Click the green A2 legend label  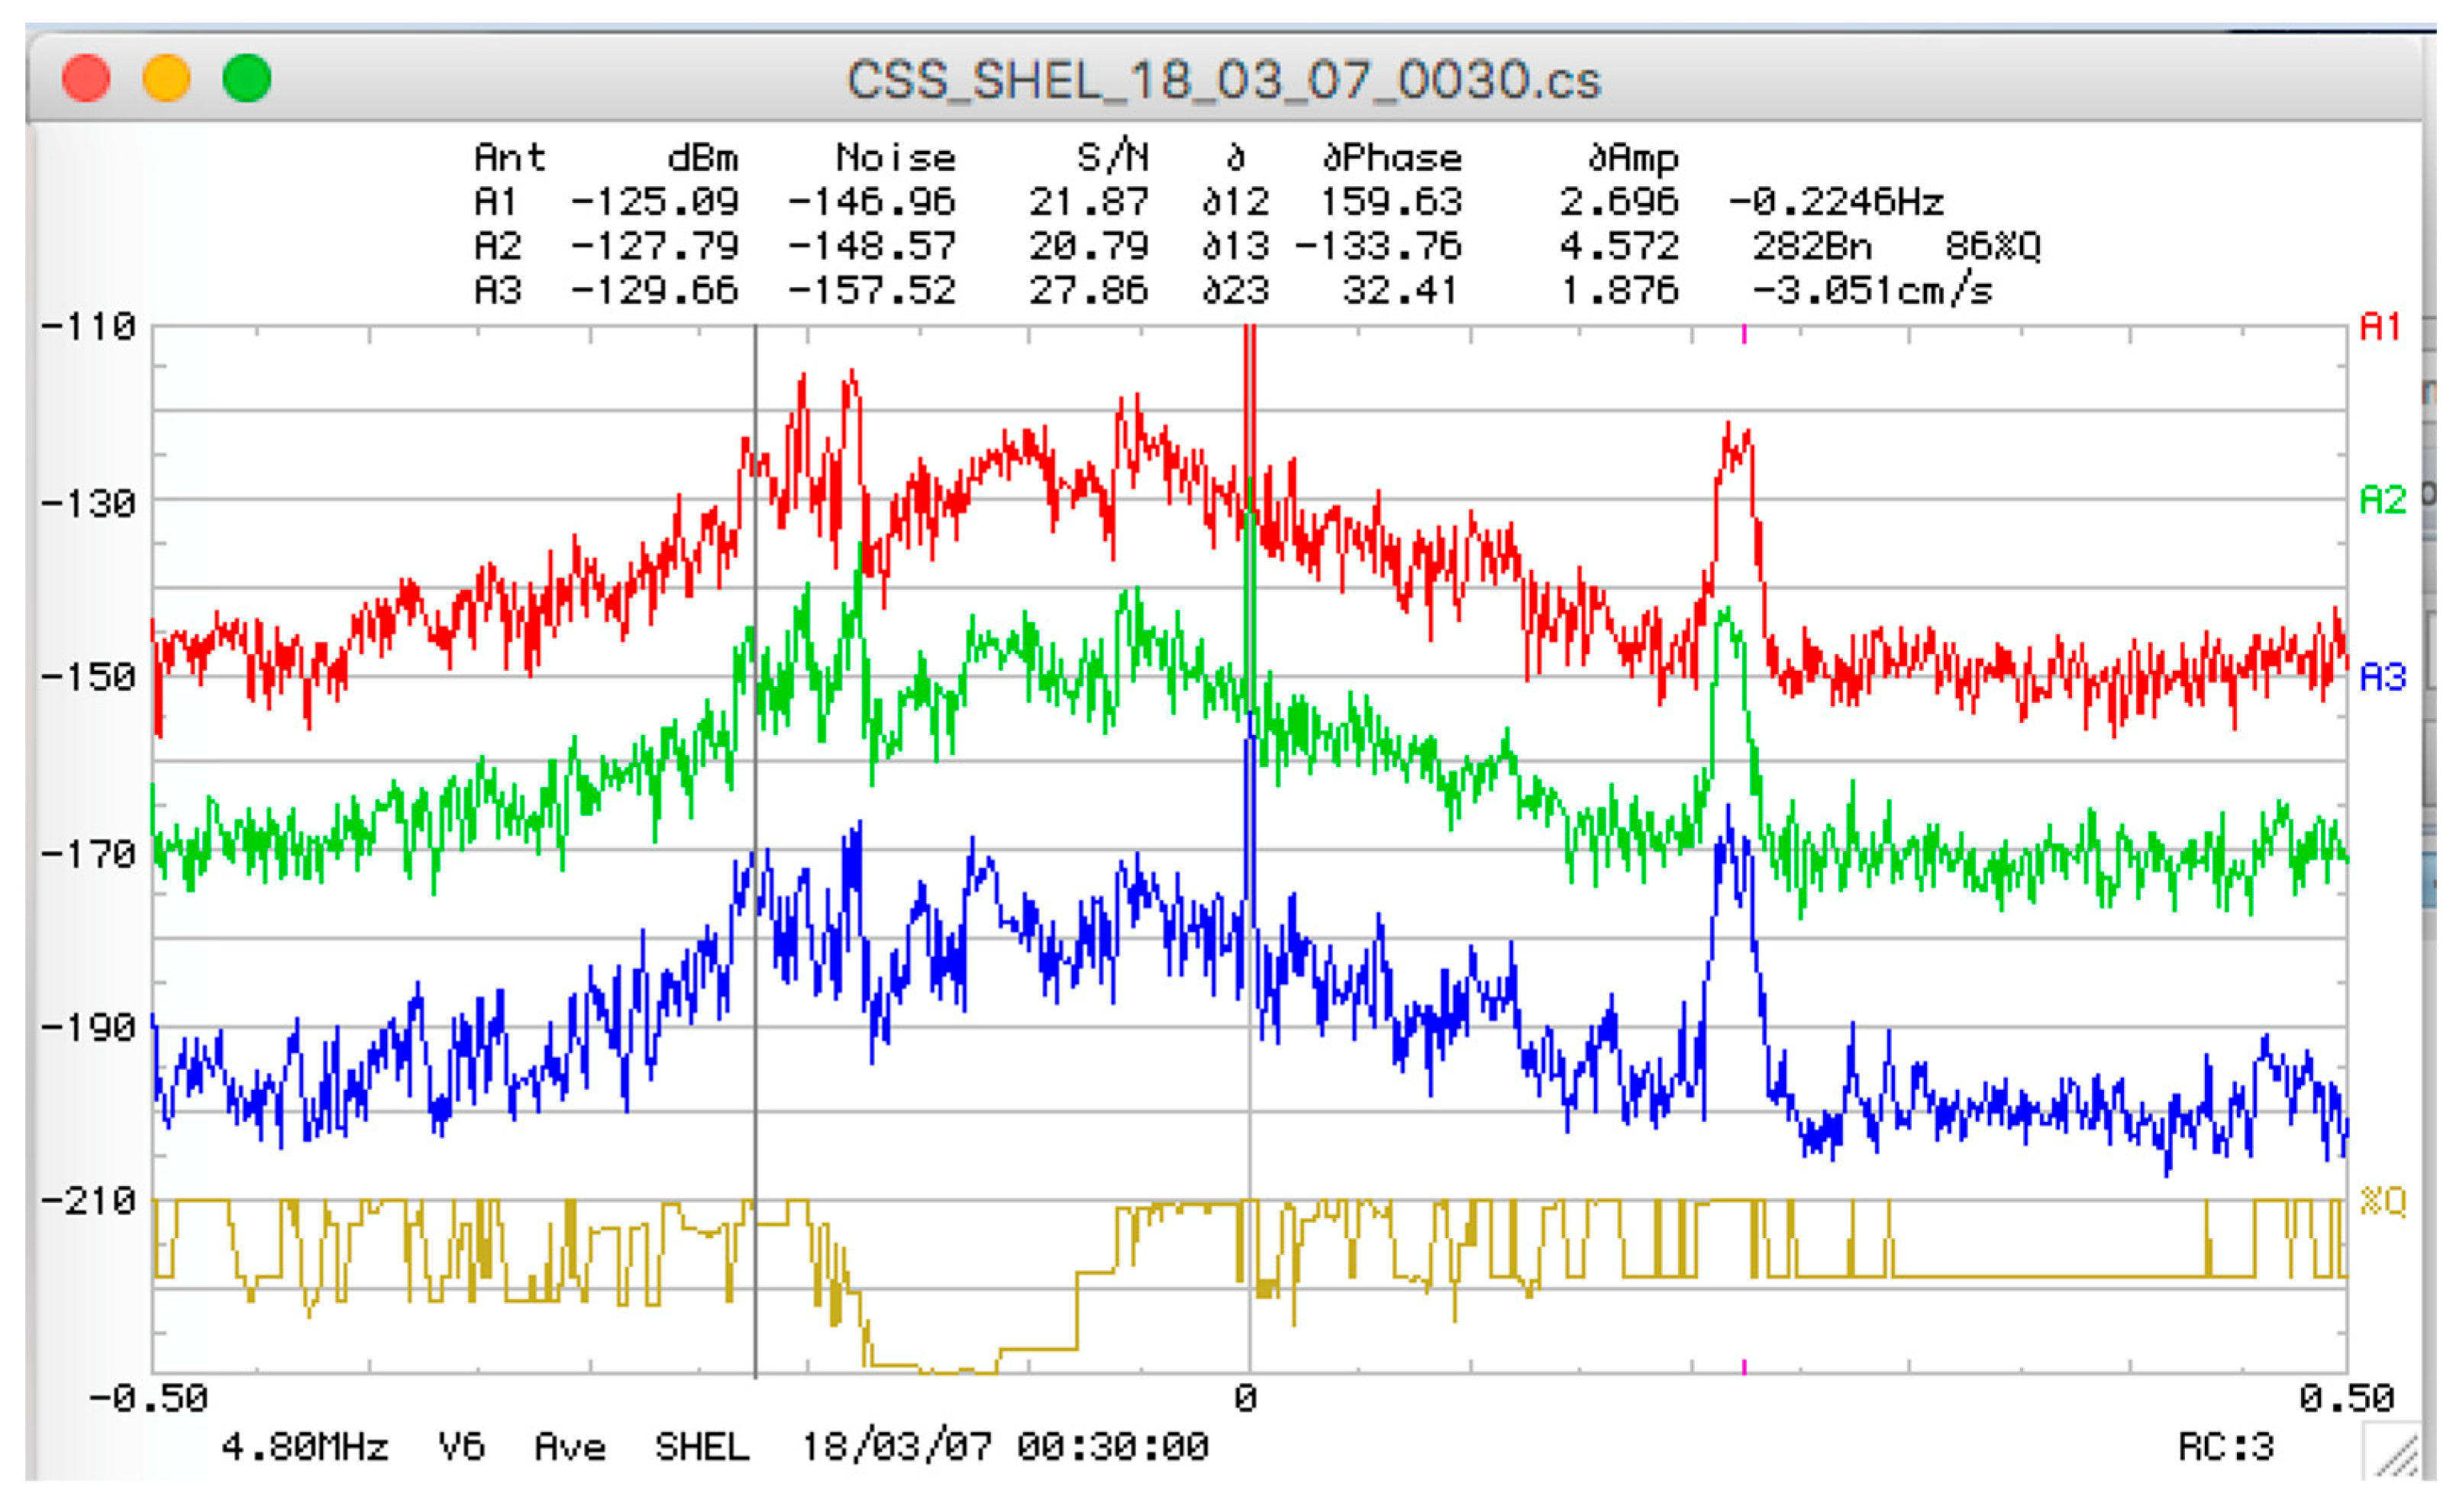(2382, 500)
